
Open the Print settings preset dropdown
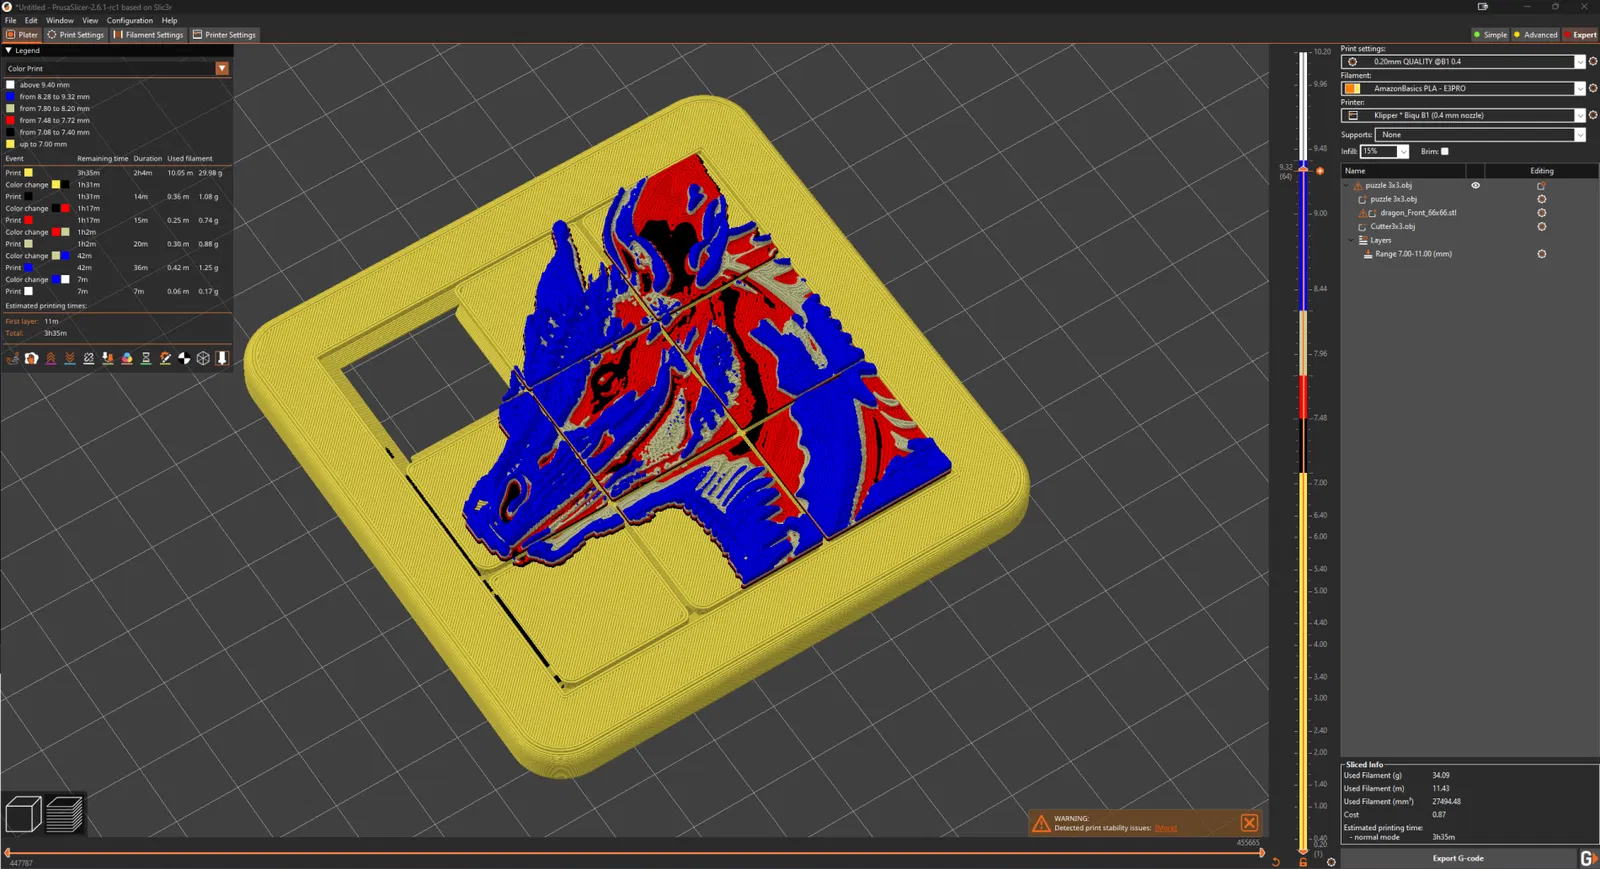tap(1580, 62)
